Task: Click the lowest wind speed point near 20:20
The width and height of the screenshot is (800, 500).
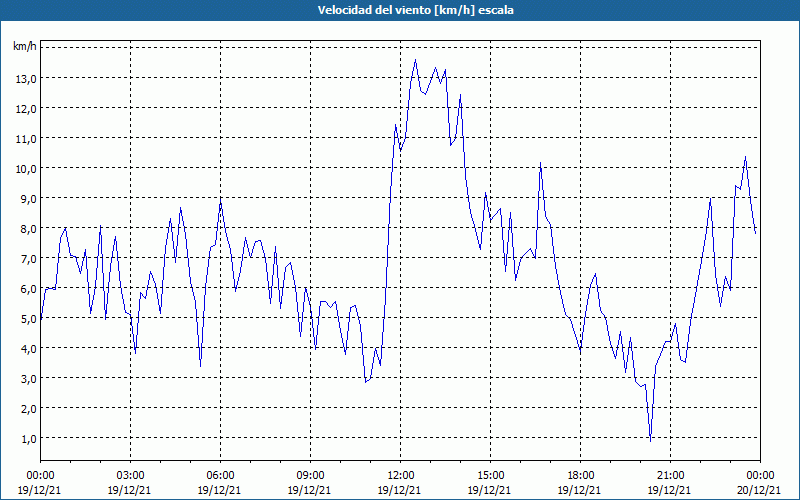Action: (651, 441)
